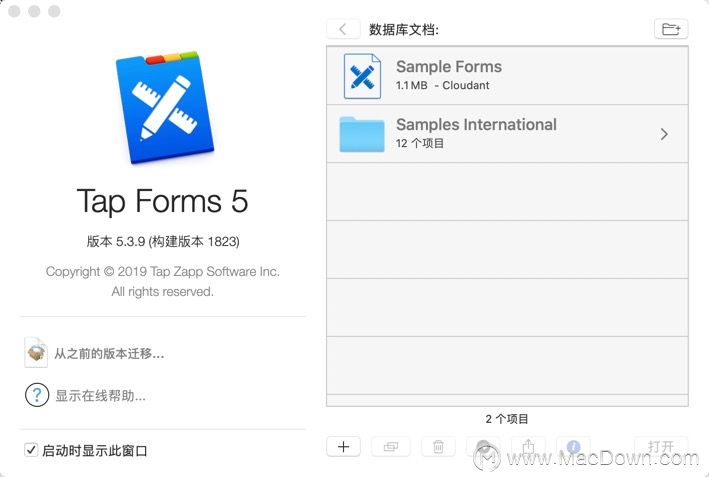Select the 'Sample Forms' title text
709x477 pixels.
click(x=449, y=67)
